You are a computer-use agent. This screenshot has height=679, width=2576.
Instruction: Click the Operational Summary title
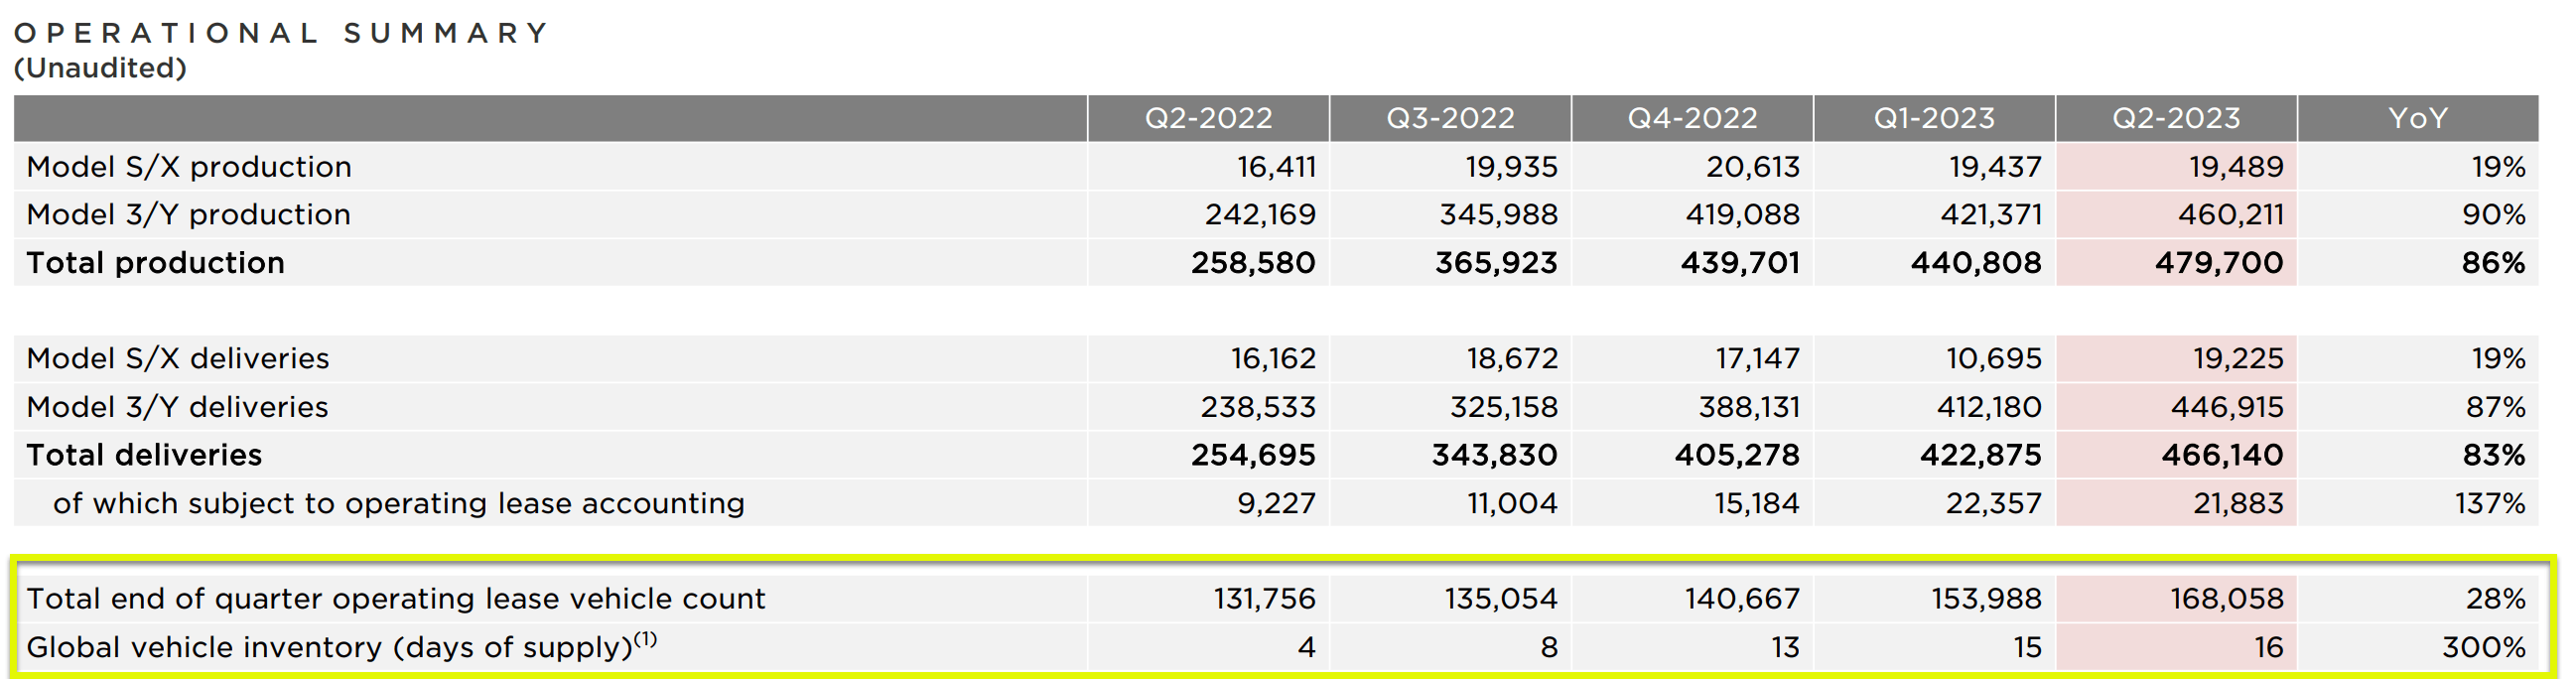click(x=282, y=33)
